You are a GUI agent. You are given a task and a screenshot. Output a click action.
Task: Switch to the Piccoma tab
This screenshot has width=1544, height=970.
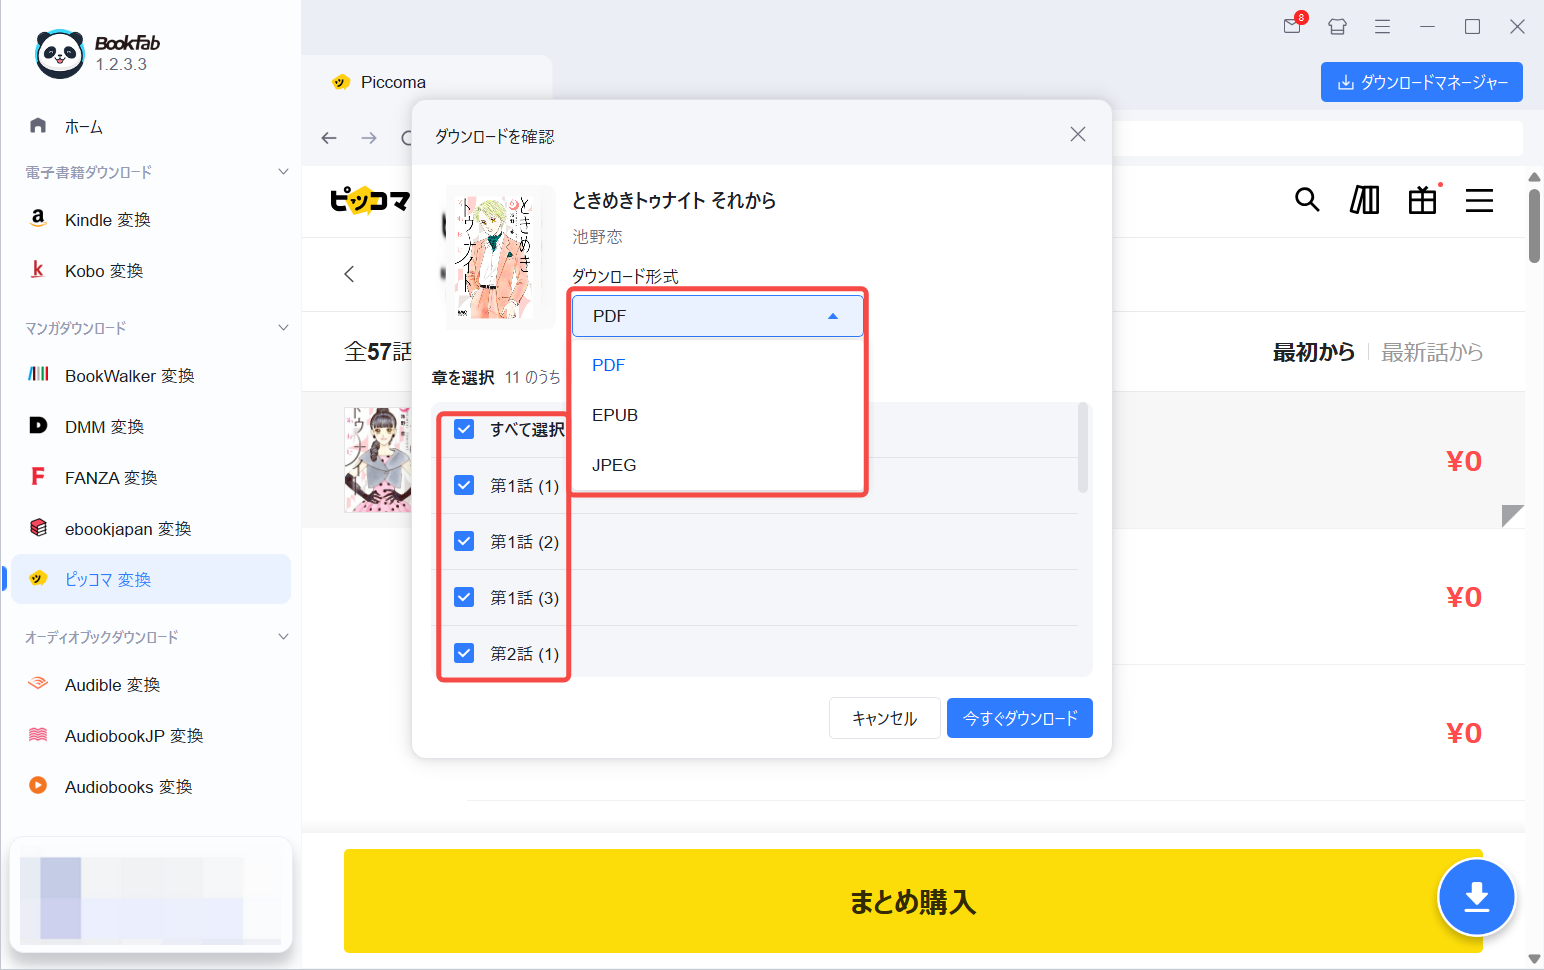[x=426, y=82]
